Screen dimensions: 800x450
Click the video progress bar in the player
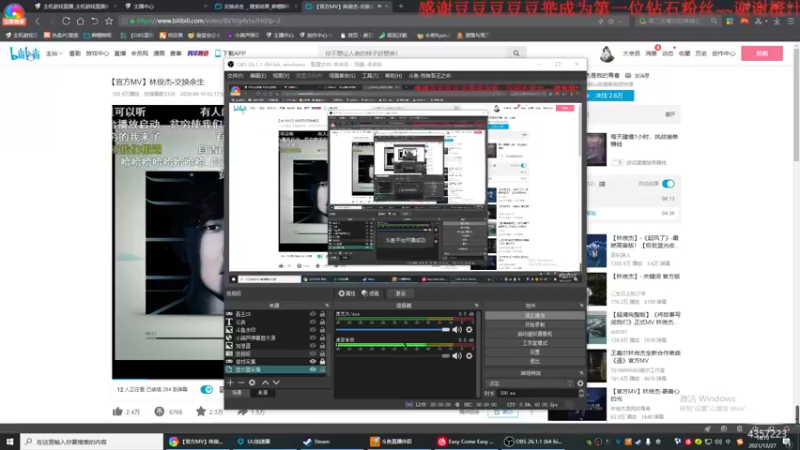click(x=168, y=379)
